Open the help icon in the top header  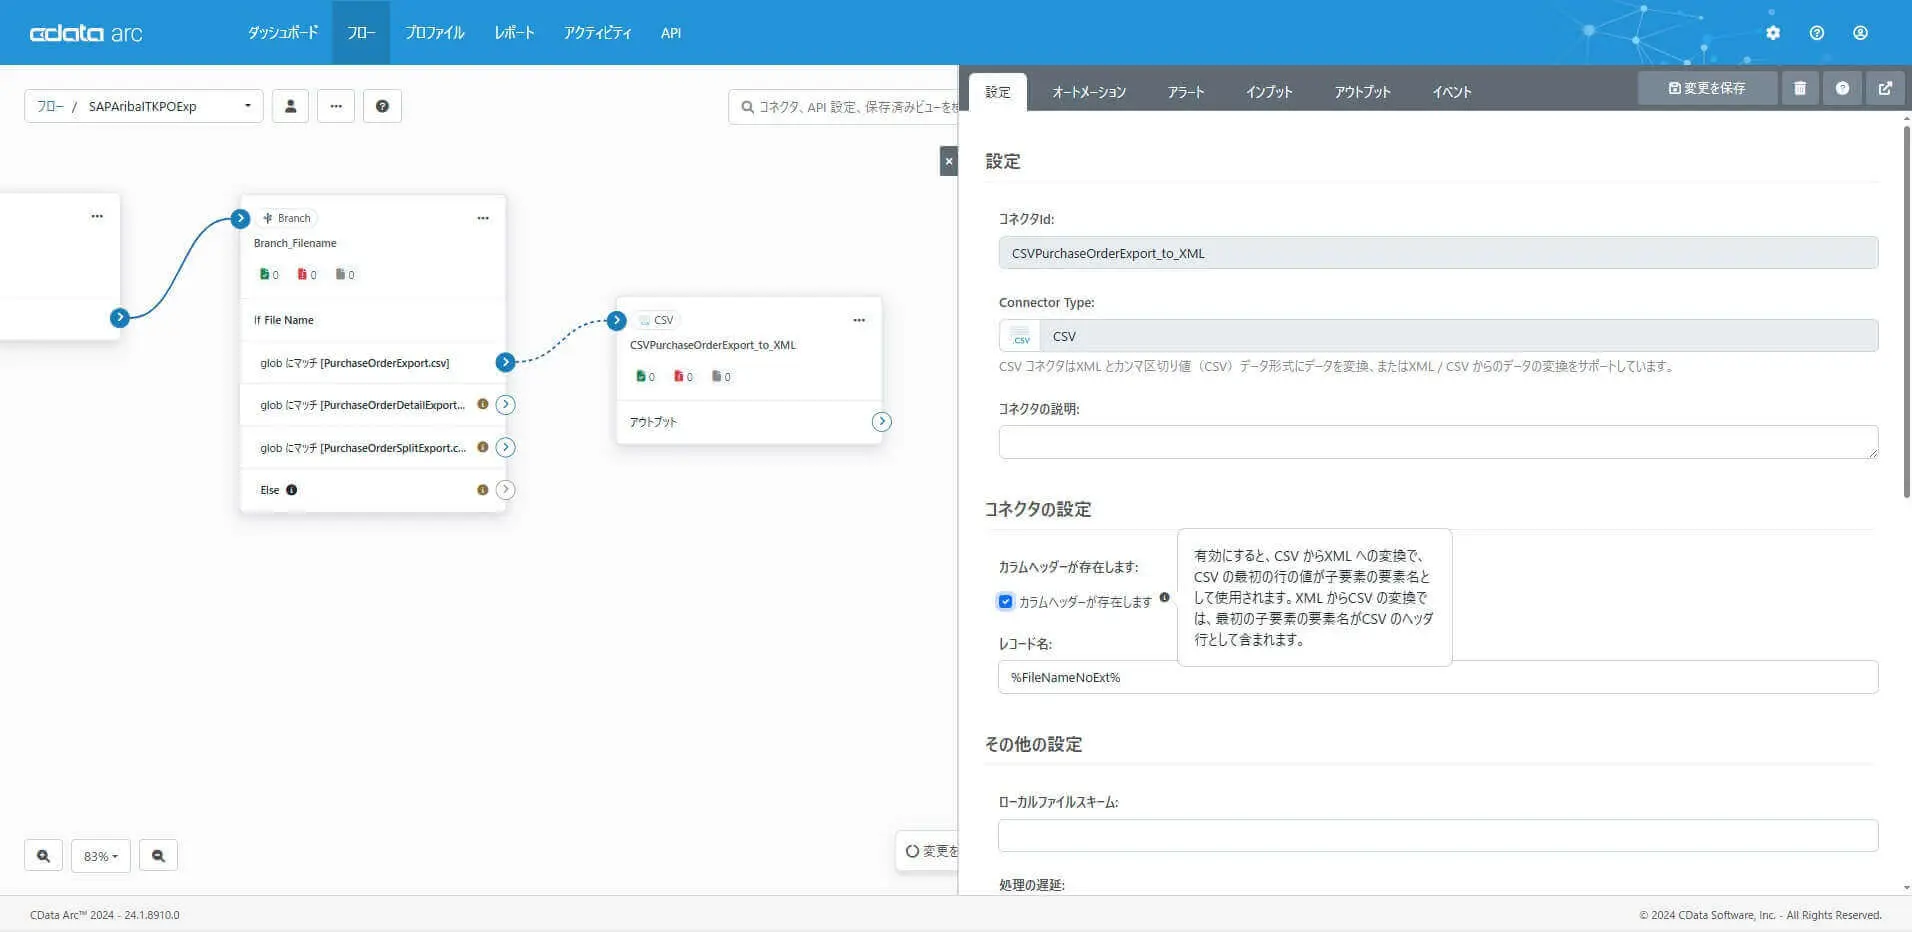[1817, 33]
